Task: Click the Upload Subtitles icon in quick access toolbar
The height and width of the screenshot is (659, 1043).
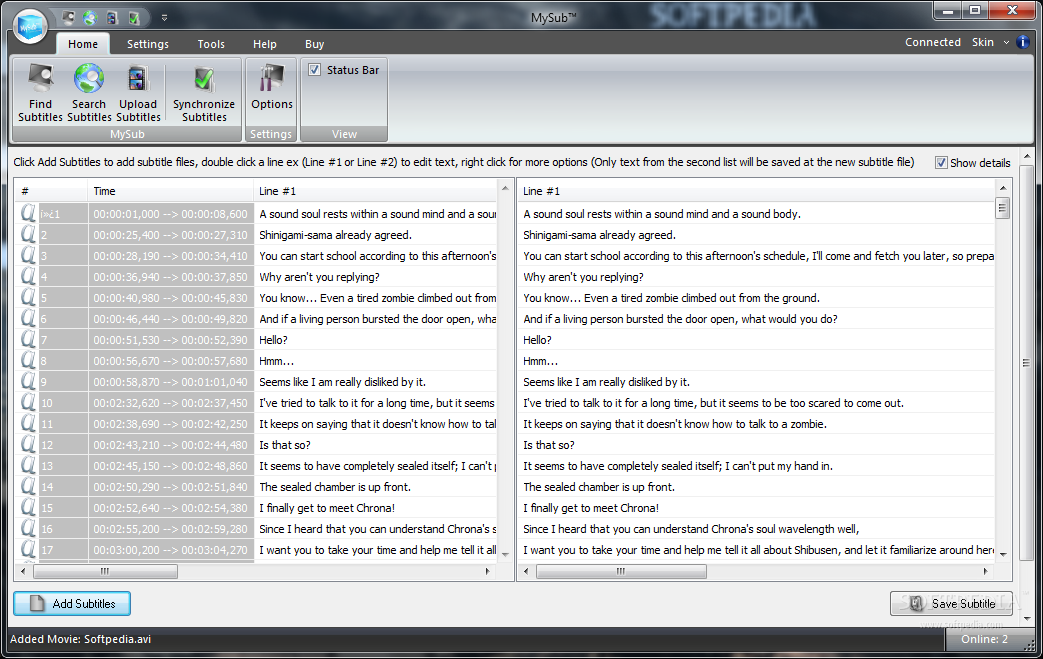Action: [112, 17]
